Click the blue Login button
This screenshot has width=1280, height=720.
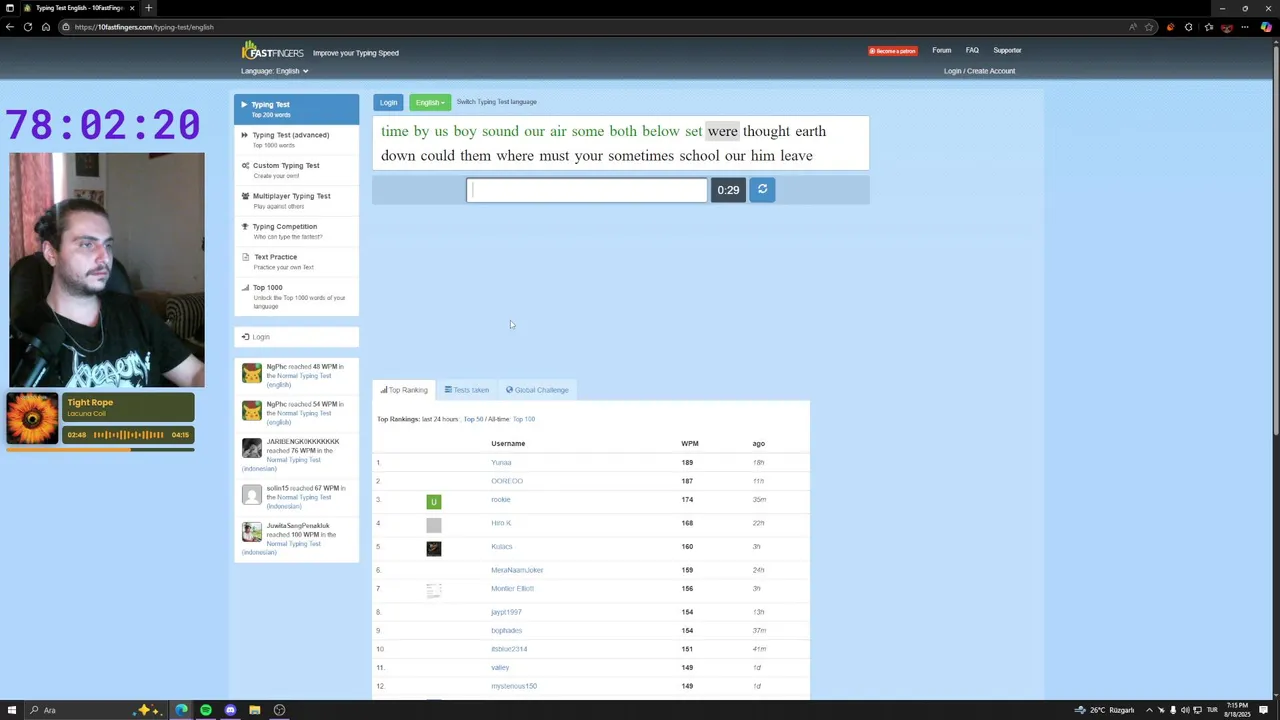pyautogui.click(x=388, y=102)
